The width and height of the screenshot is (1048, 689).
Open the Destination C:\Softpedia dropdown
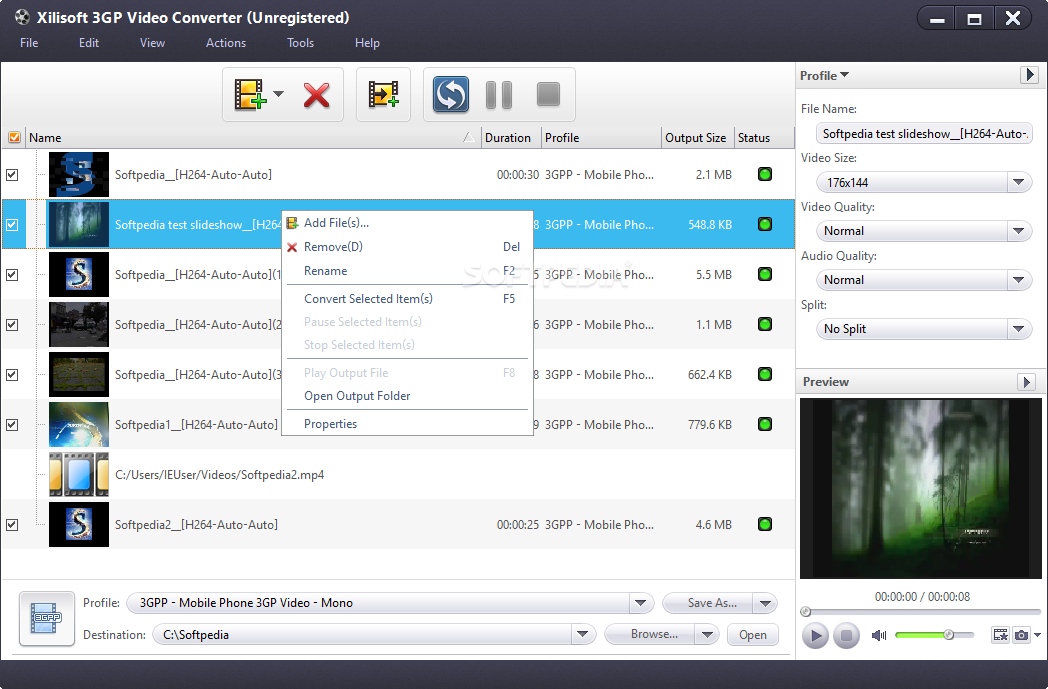582,634
